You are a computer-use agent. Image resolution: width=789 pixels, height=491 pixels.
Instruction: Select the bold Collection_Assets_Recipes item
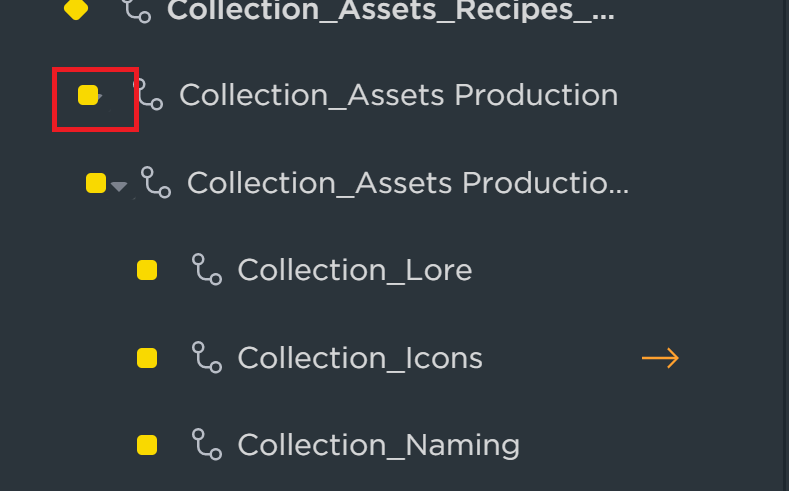click(x=390, y=10)
